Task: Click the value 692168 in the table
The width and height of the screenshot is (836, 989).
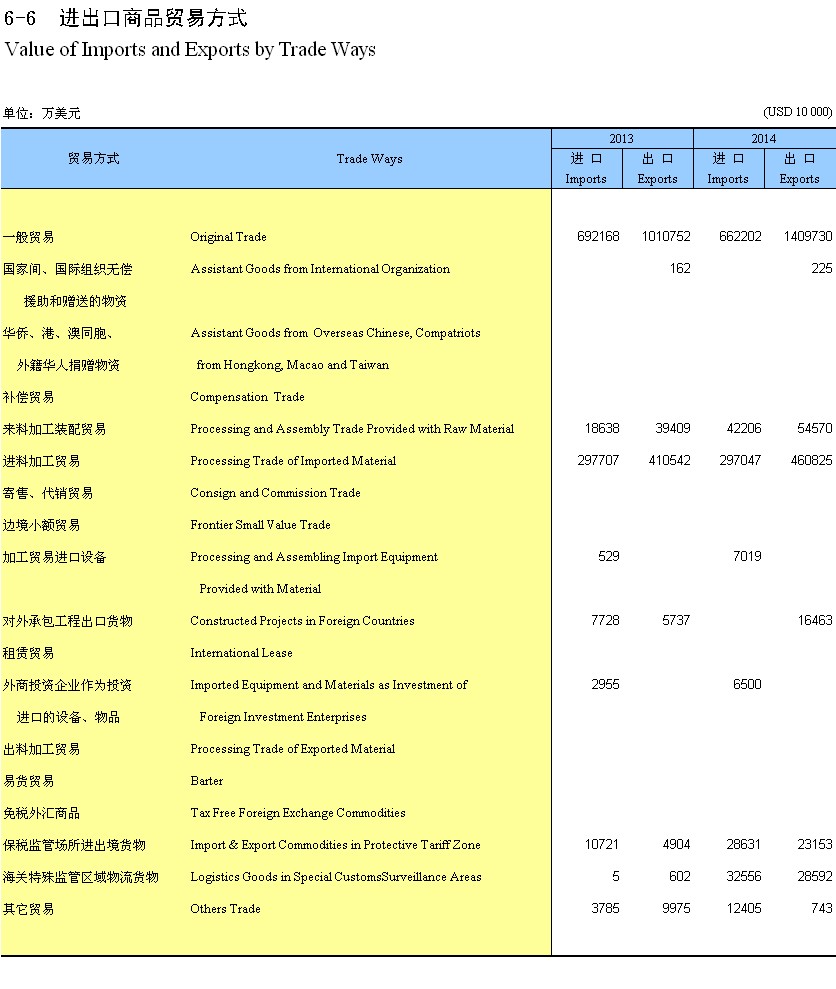Action: pos(598,237)
